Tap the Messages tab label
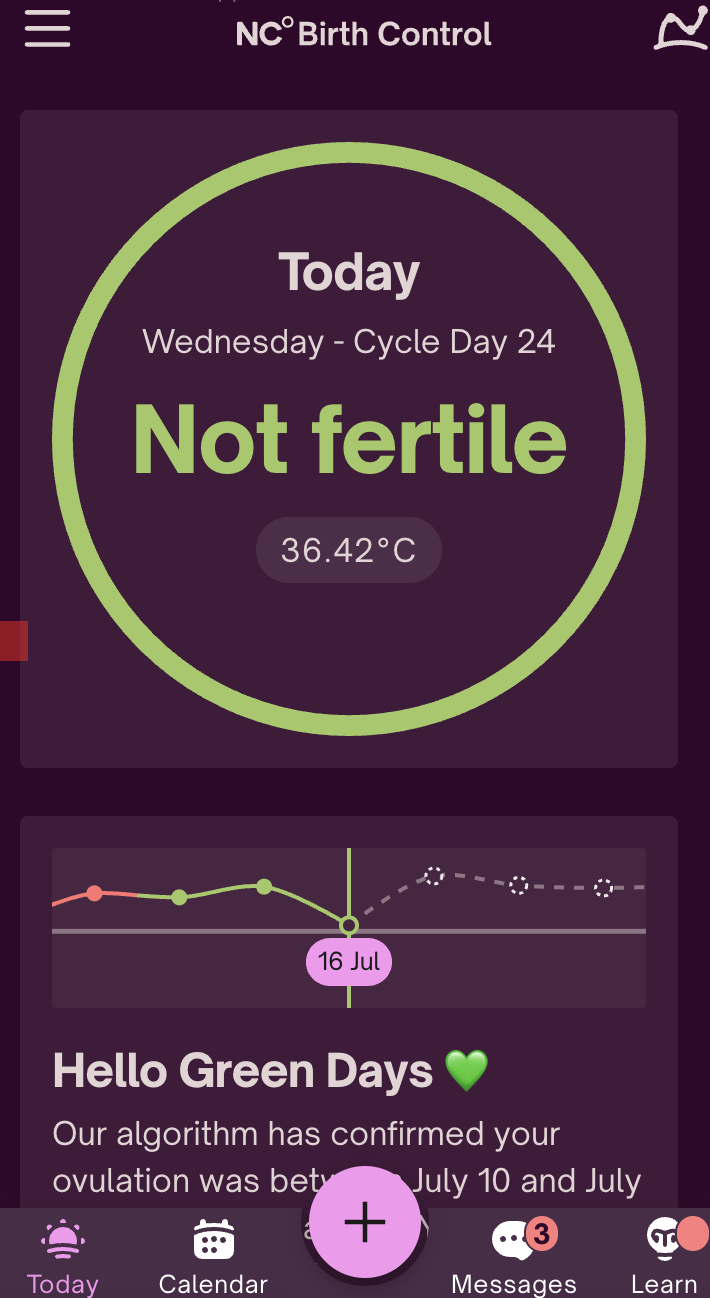 (x=514, y=1284)
